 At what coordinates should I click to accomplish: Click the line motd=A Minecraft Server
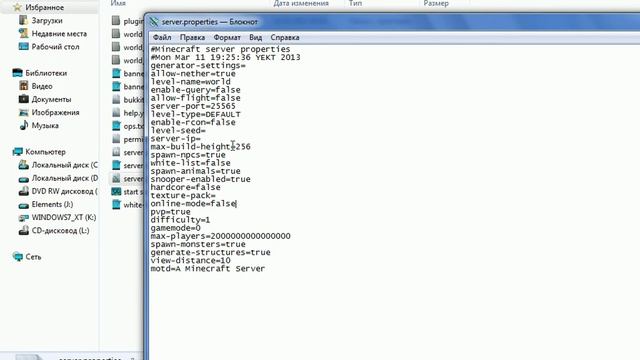click(208, 269)
